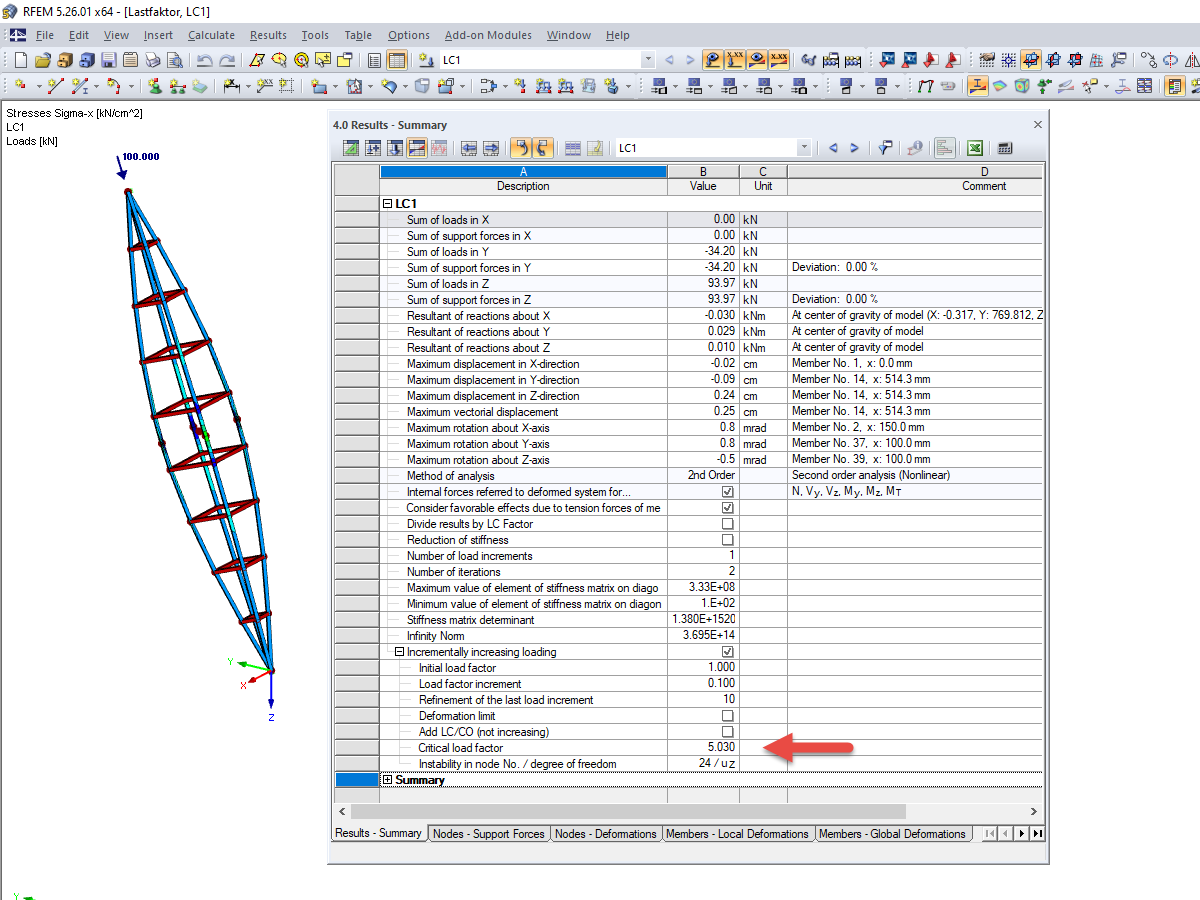This screenshot has height=900, width=1200.
Task: Toggle 'Incrementally increasing loading' checkbox
Action: [x=727, y=652]
